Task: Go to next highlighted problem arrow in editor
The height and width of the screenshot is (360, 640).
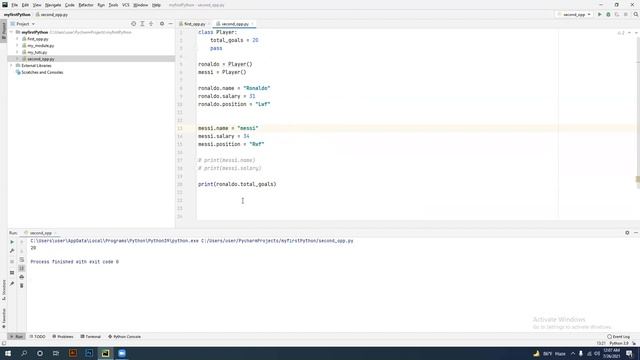Action: click(636, 33)
